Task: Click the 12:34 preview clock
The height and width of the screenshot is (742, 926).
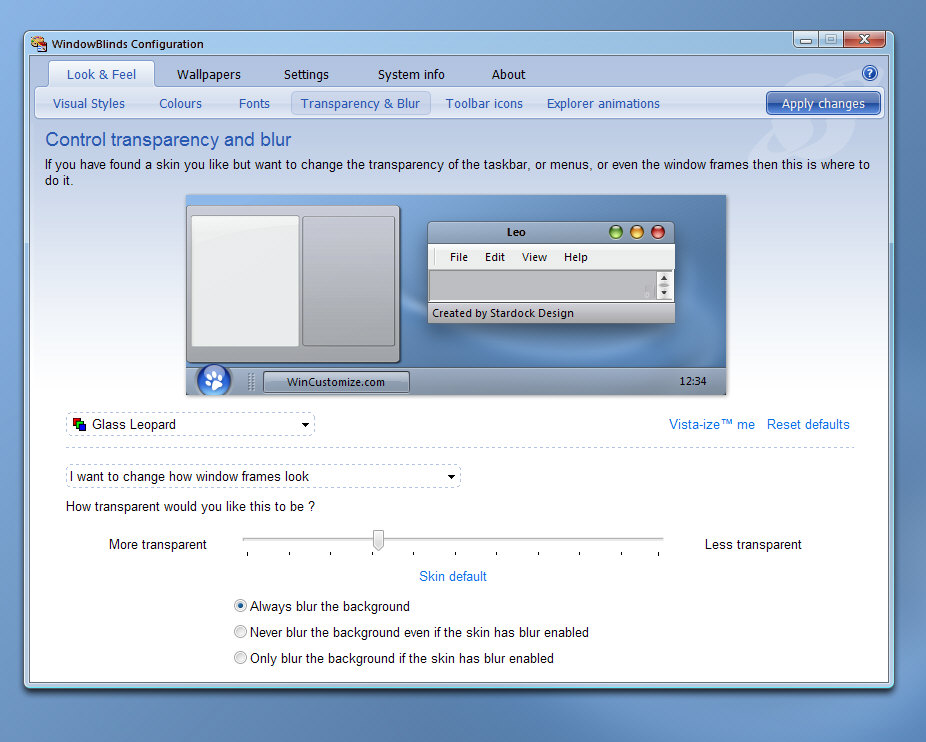Action: 692,381
